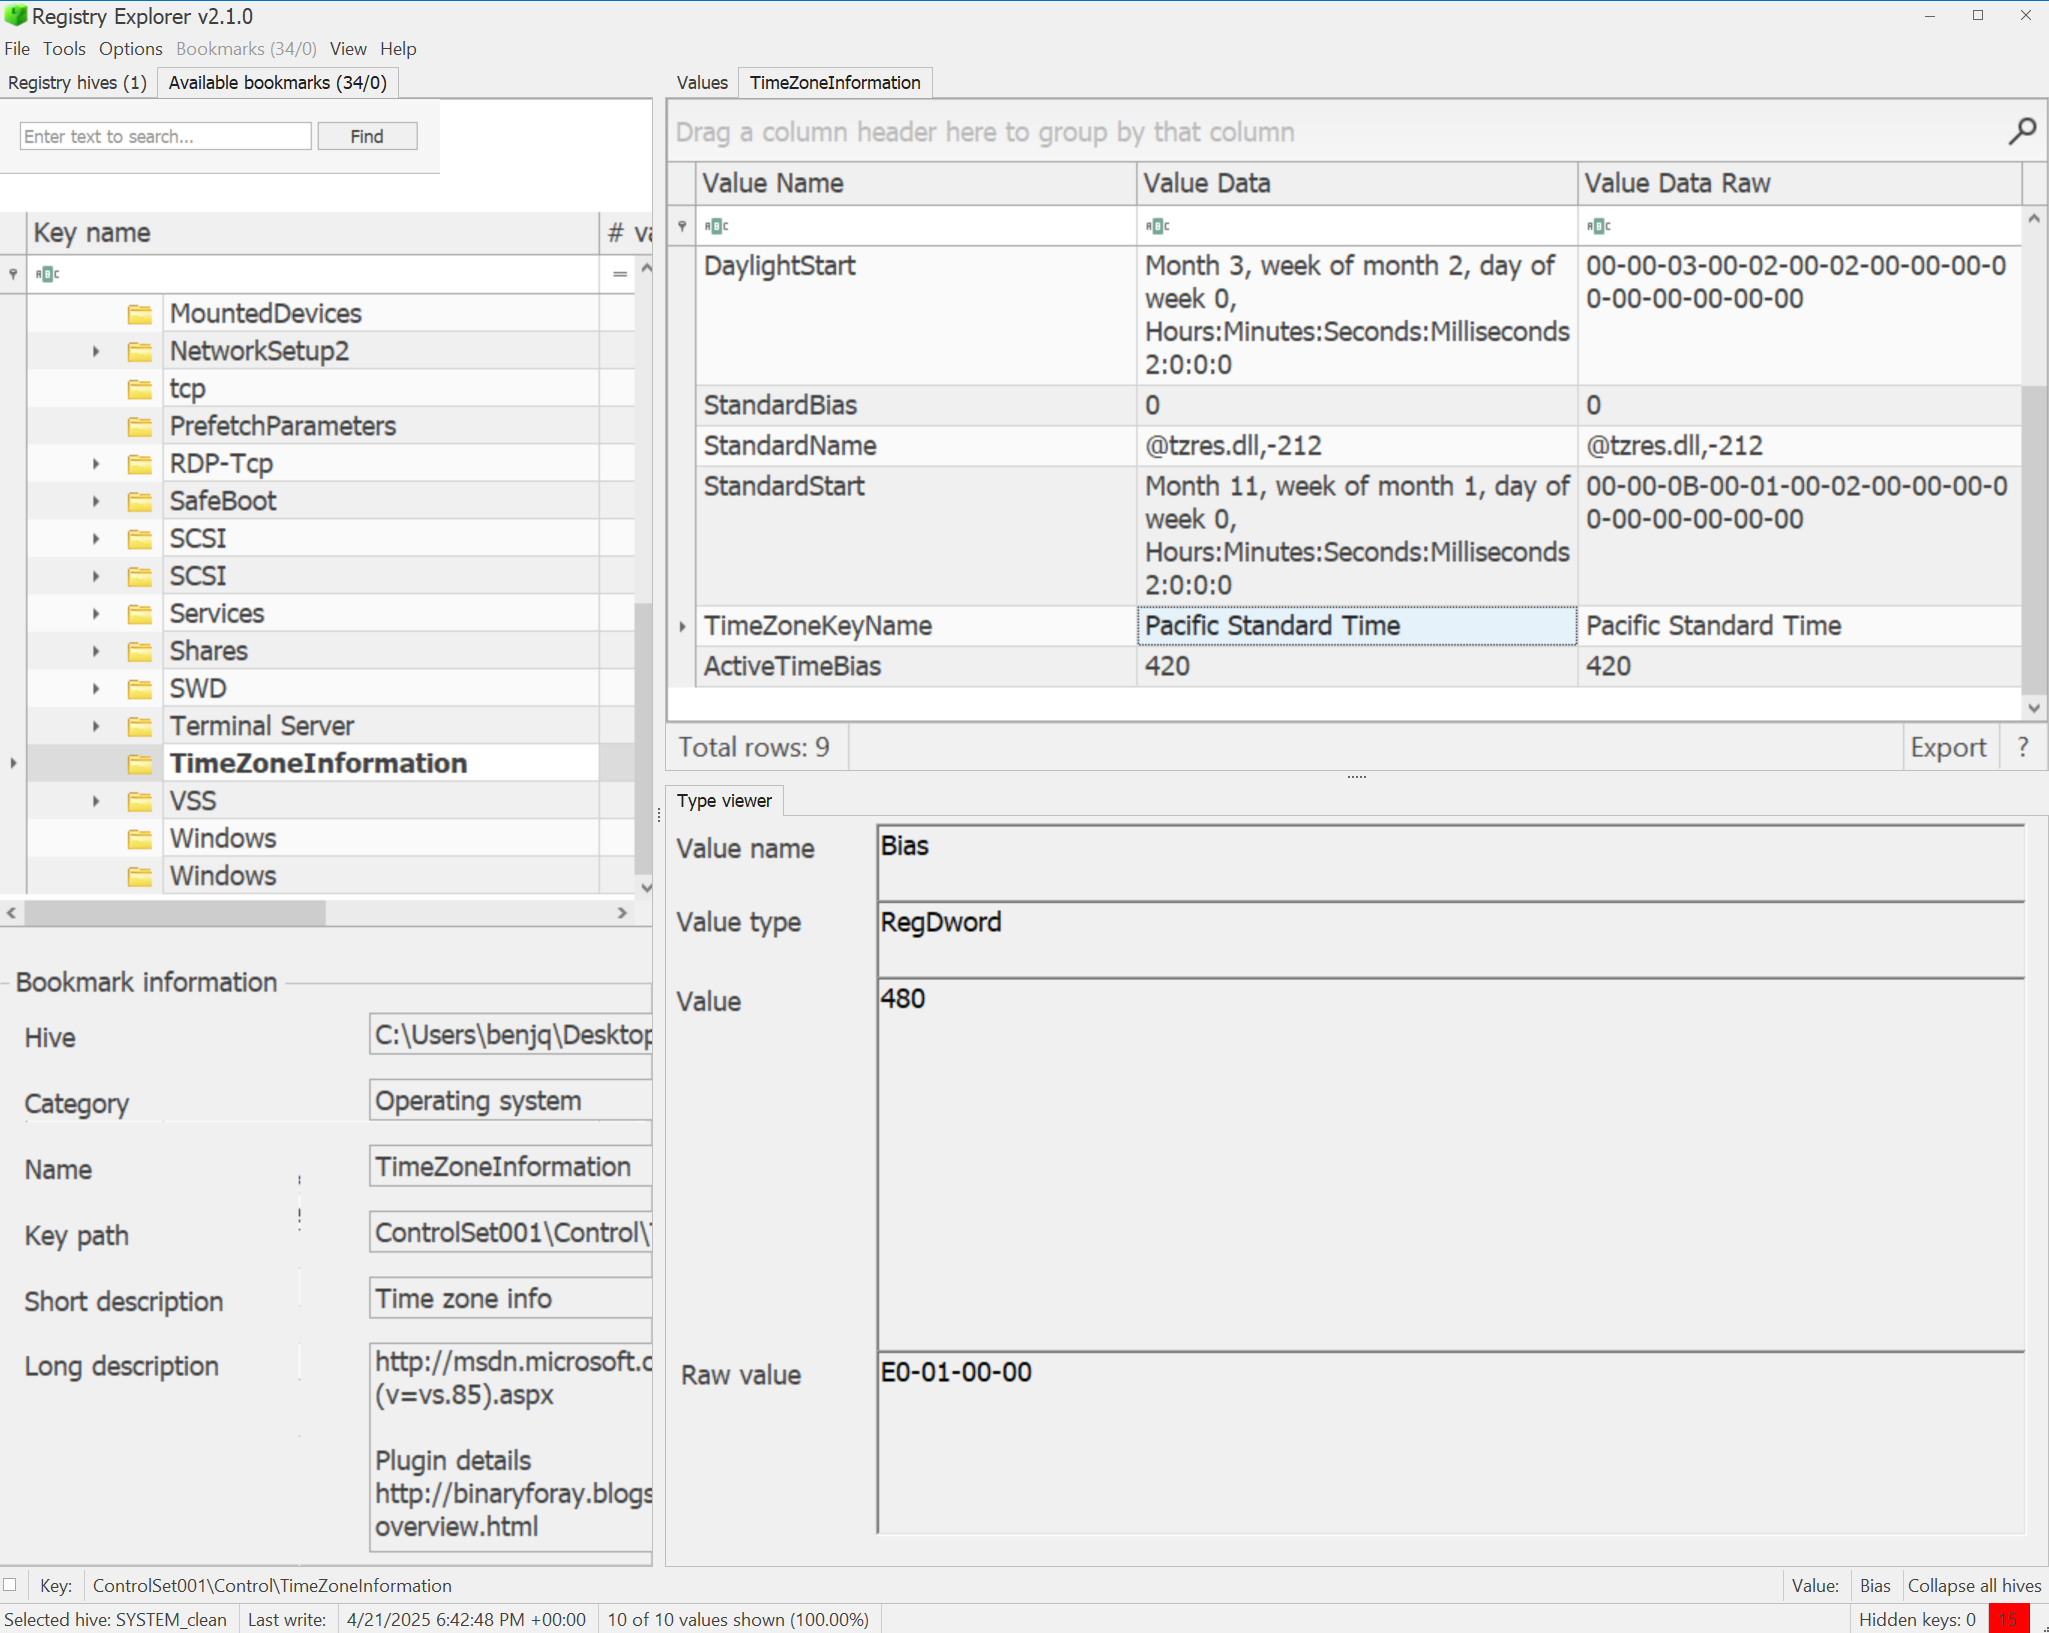Click the tree horizontal scrollbar thumb

tap(175, 913)
